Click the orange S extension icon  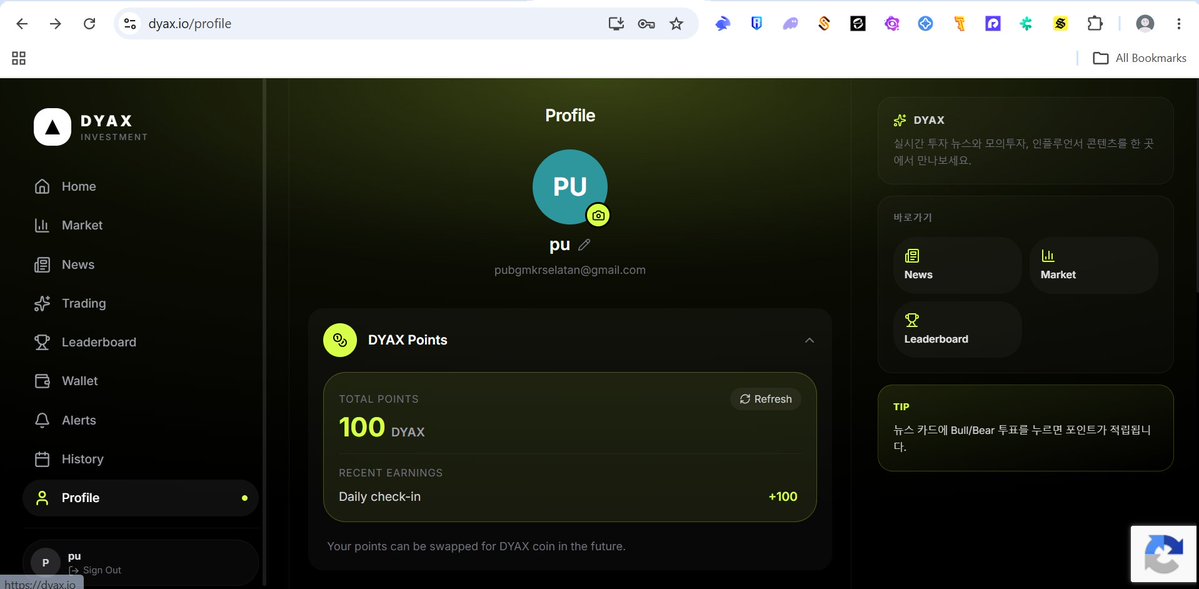coord(824,24)
